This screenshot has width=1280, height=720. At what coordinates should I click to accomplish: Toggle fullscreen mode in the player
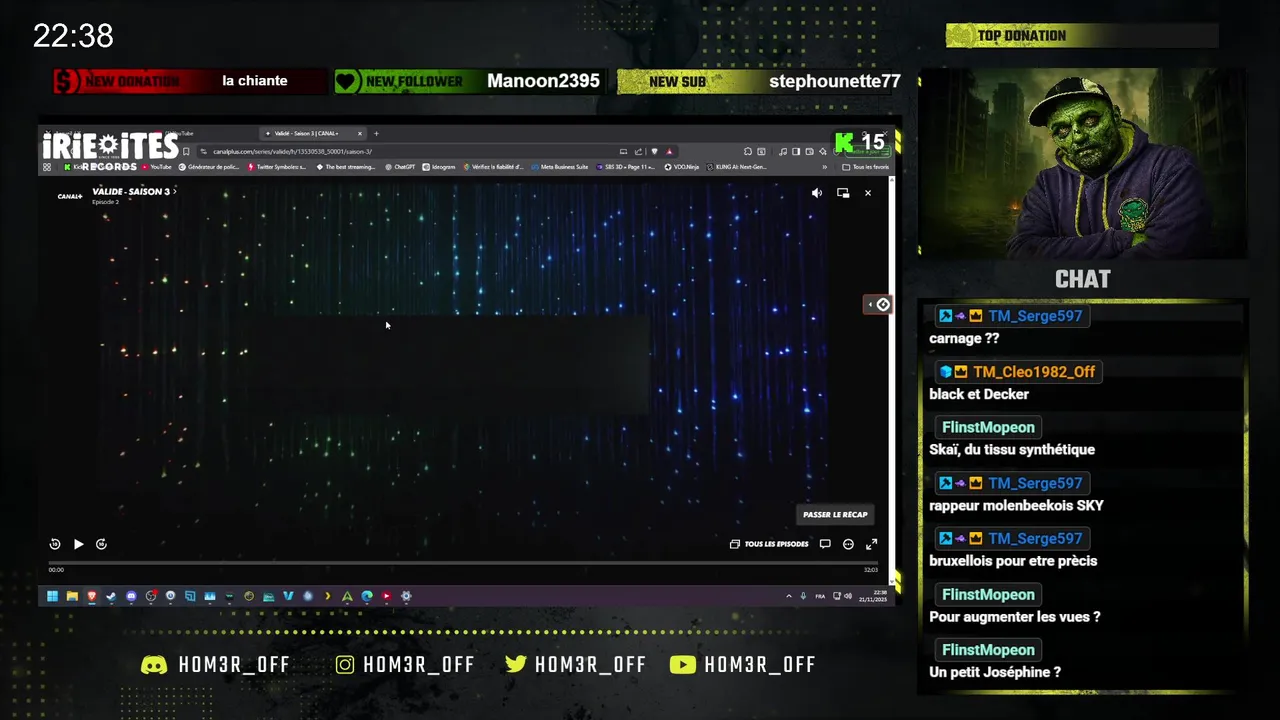(871, 544)
